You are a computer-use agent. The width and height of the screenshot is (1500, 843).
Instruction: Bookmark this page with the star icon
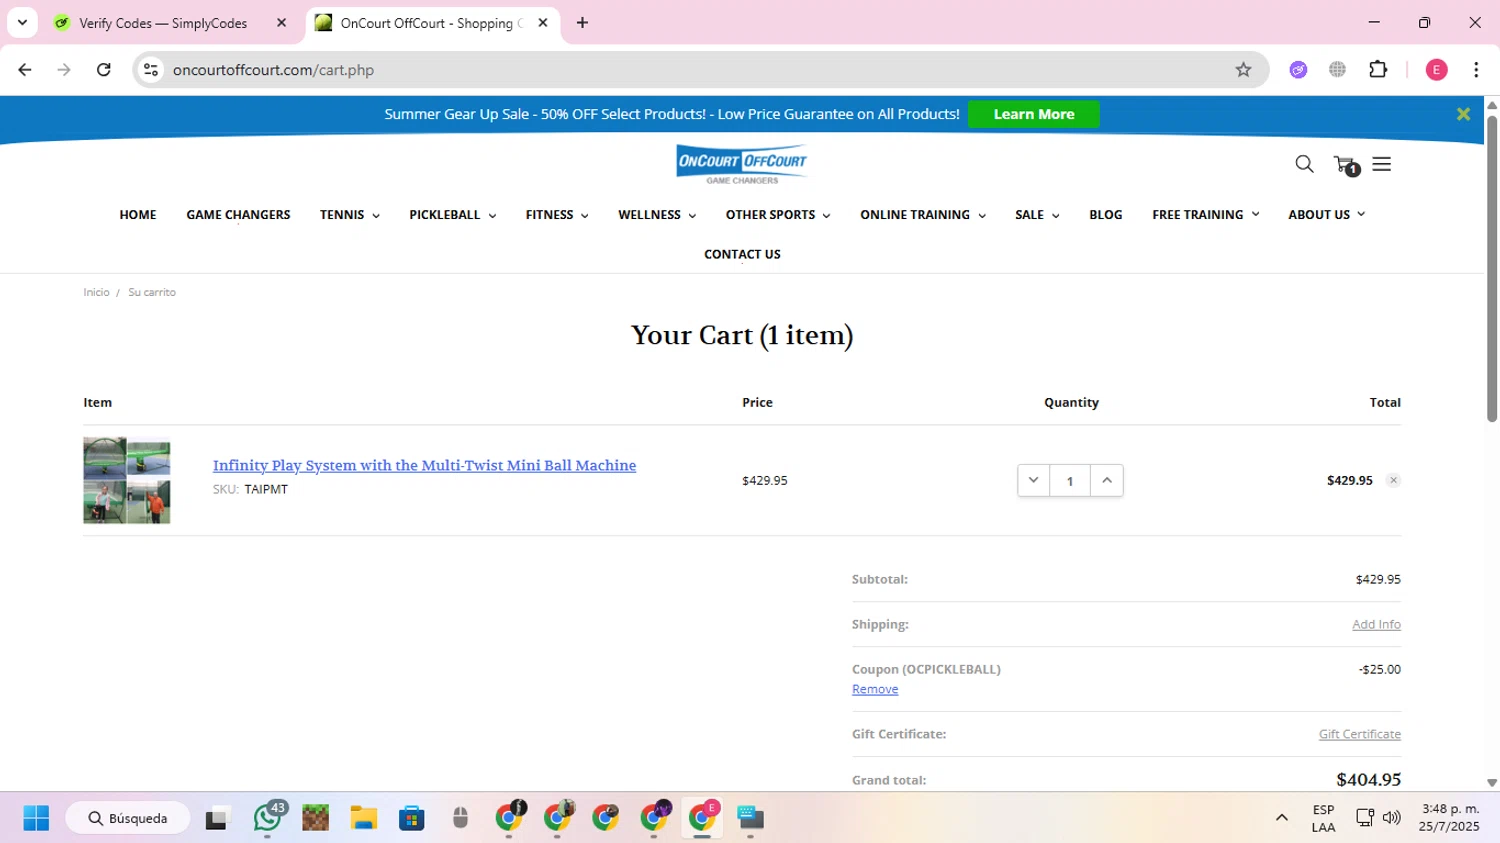[x=1243, y=70]
